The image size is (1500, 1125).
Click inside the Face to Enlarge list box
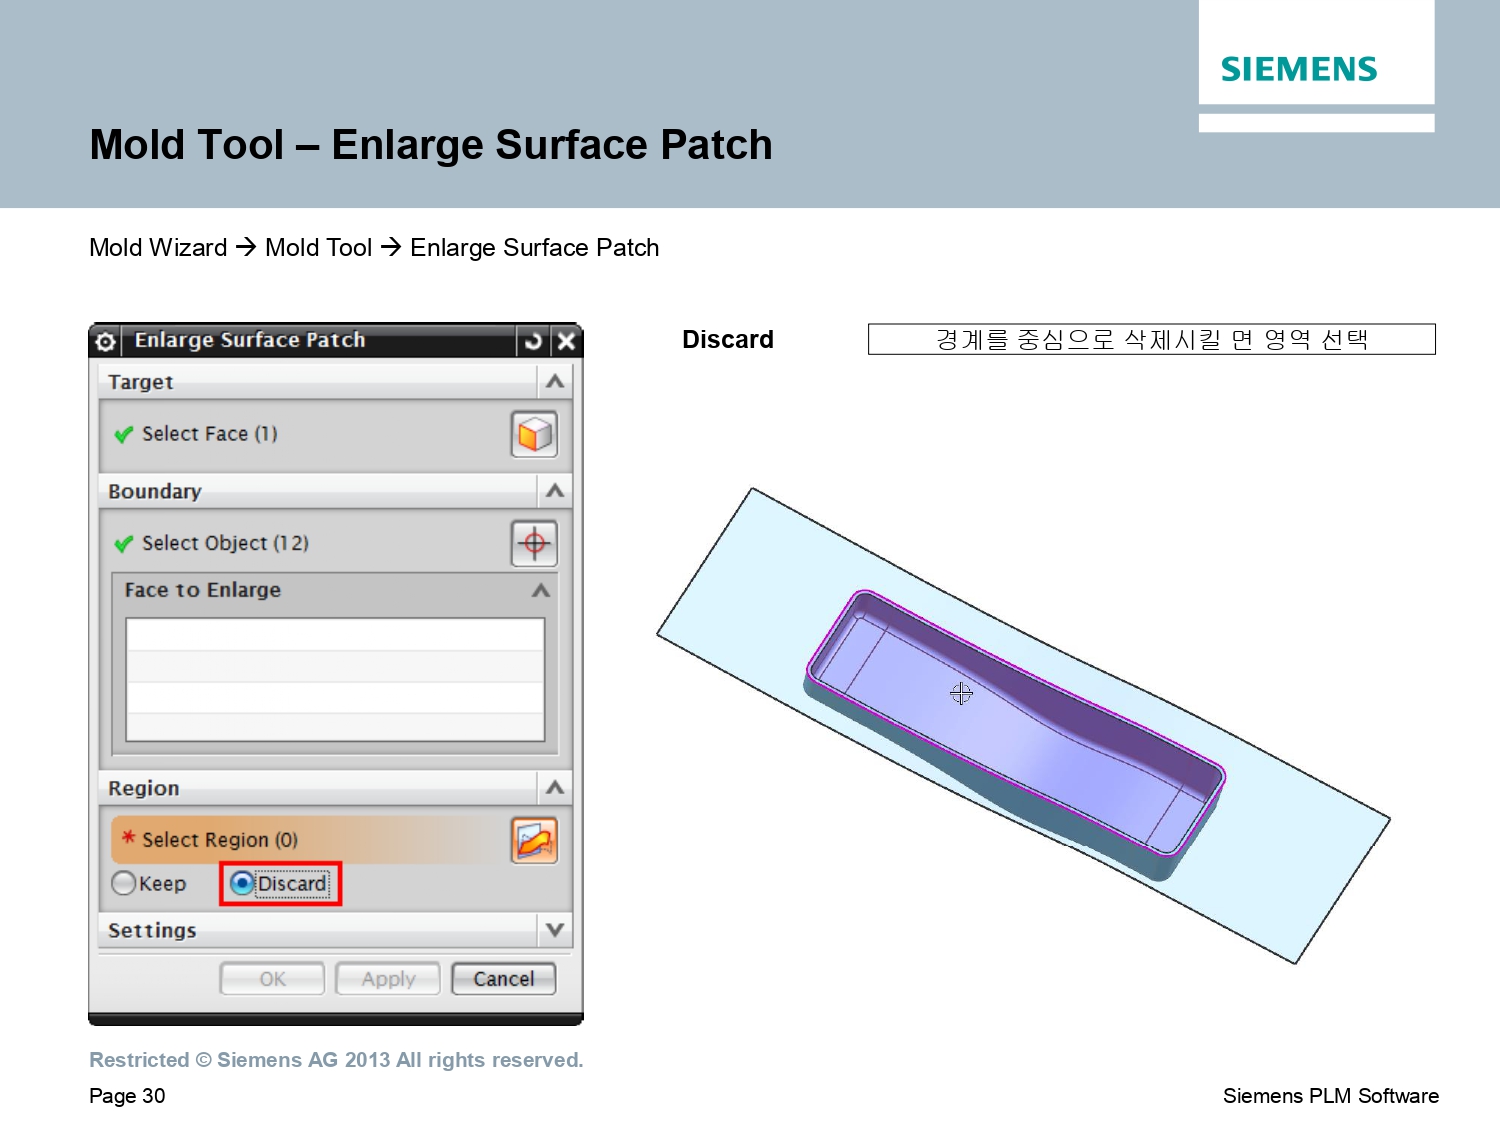pyautogui.click(x=335, y=679)
